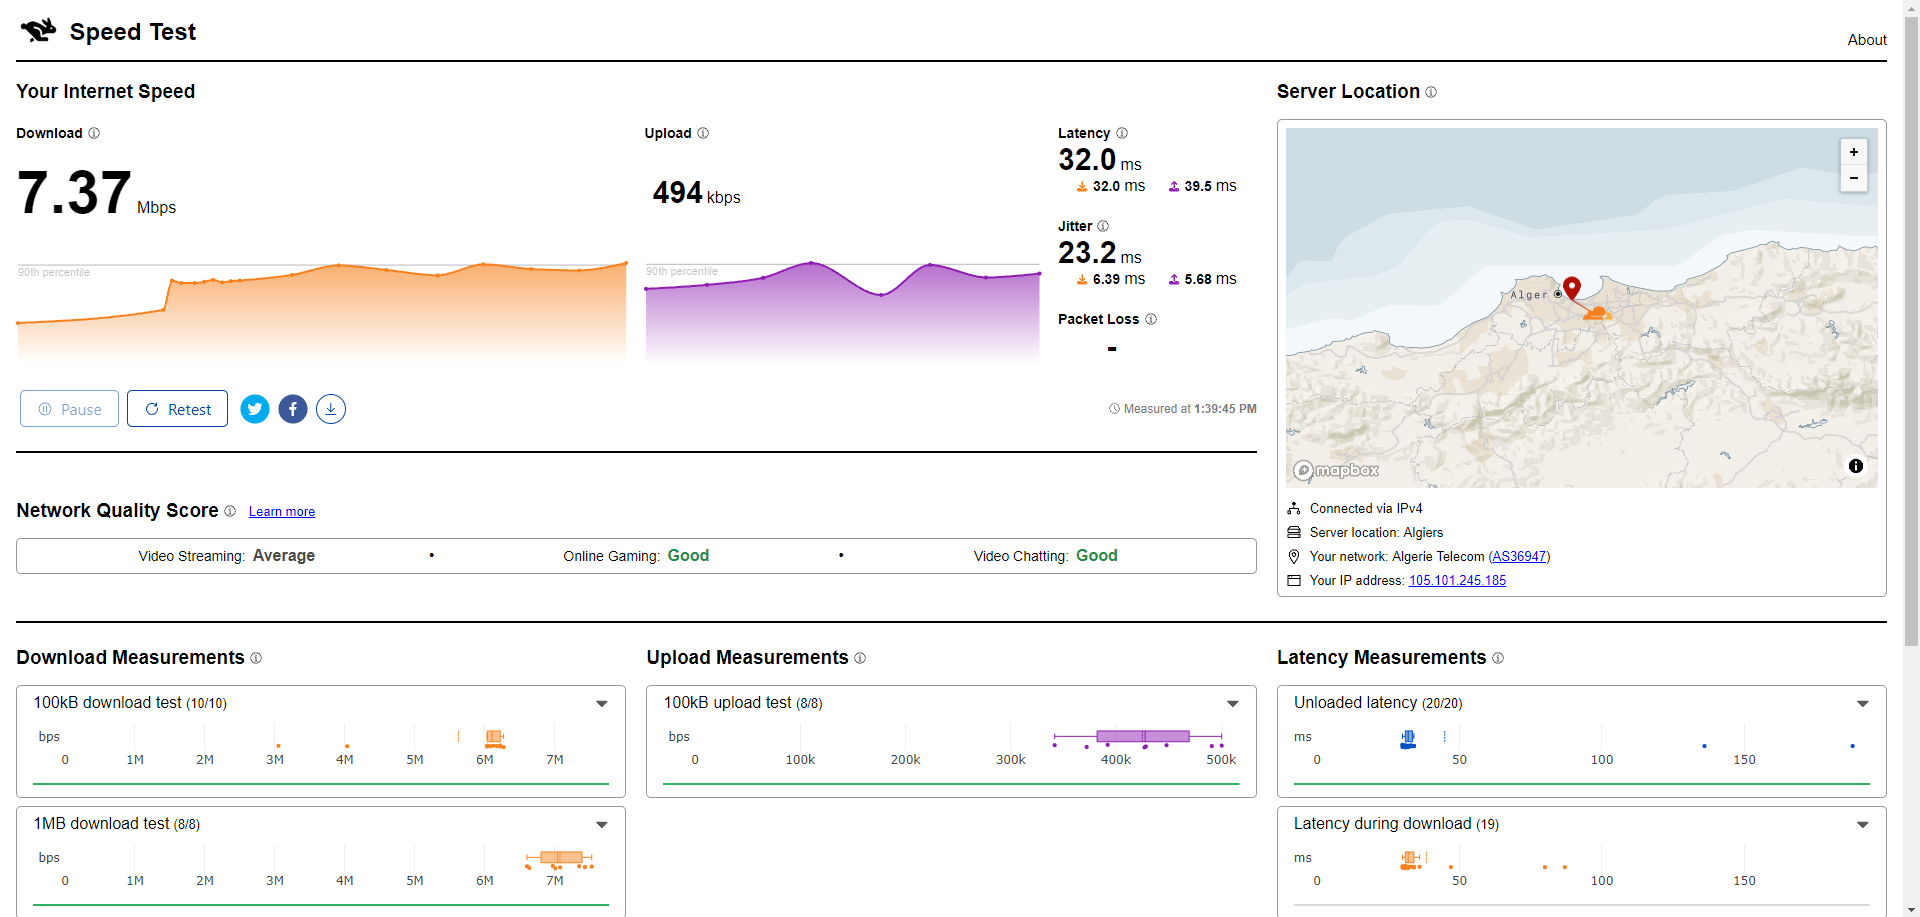The width and height of the screenshot is (1920, 917).
Task: Zoom in on the server map
Action: point(1854,152)
